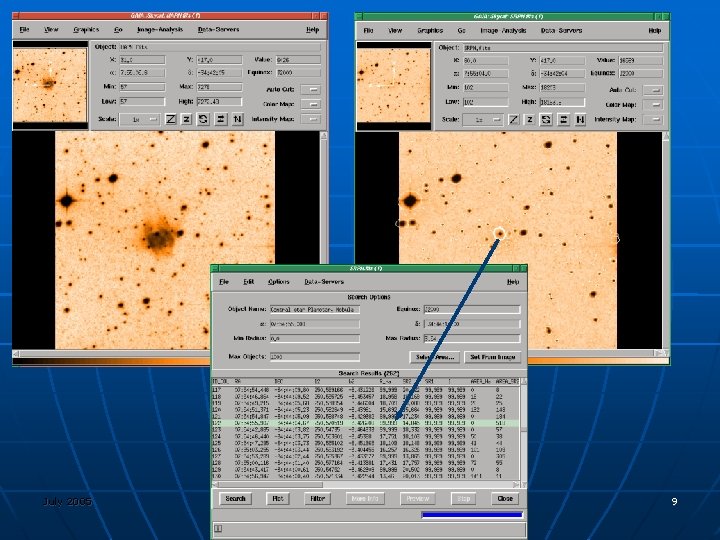Open Color Map menu button in green-titled window
The height and width of the screenshot is (540, 720).
[653, 105]
